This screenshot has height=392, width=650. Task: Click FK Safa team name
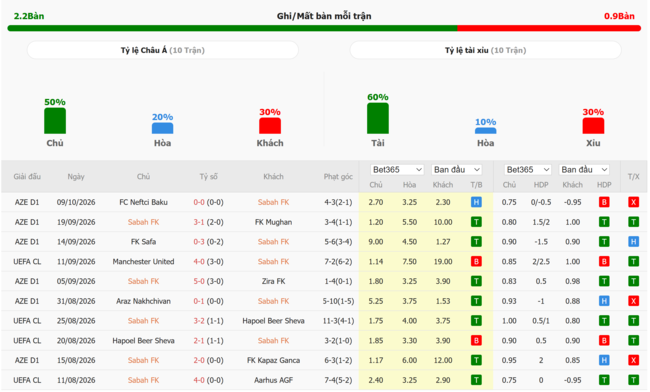pyautogui.click(x=143, y=242)
